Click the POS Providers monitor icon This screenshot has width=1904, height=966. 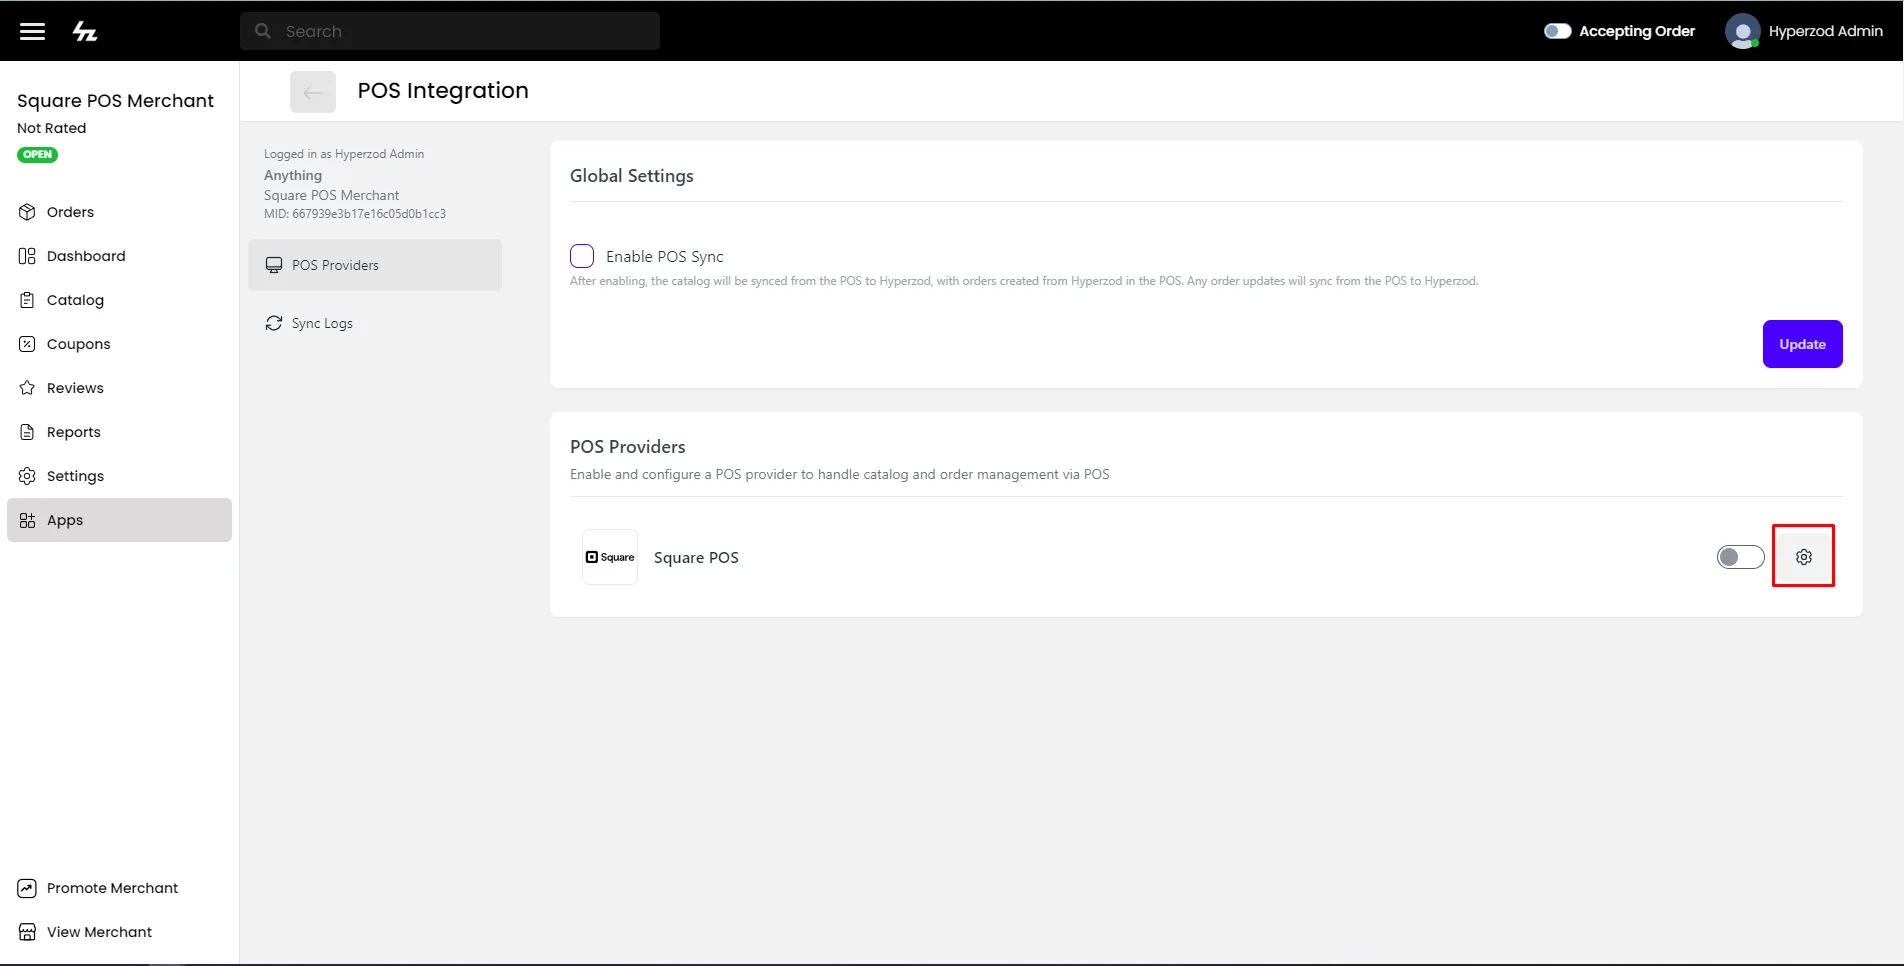(274, 265)
